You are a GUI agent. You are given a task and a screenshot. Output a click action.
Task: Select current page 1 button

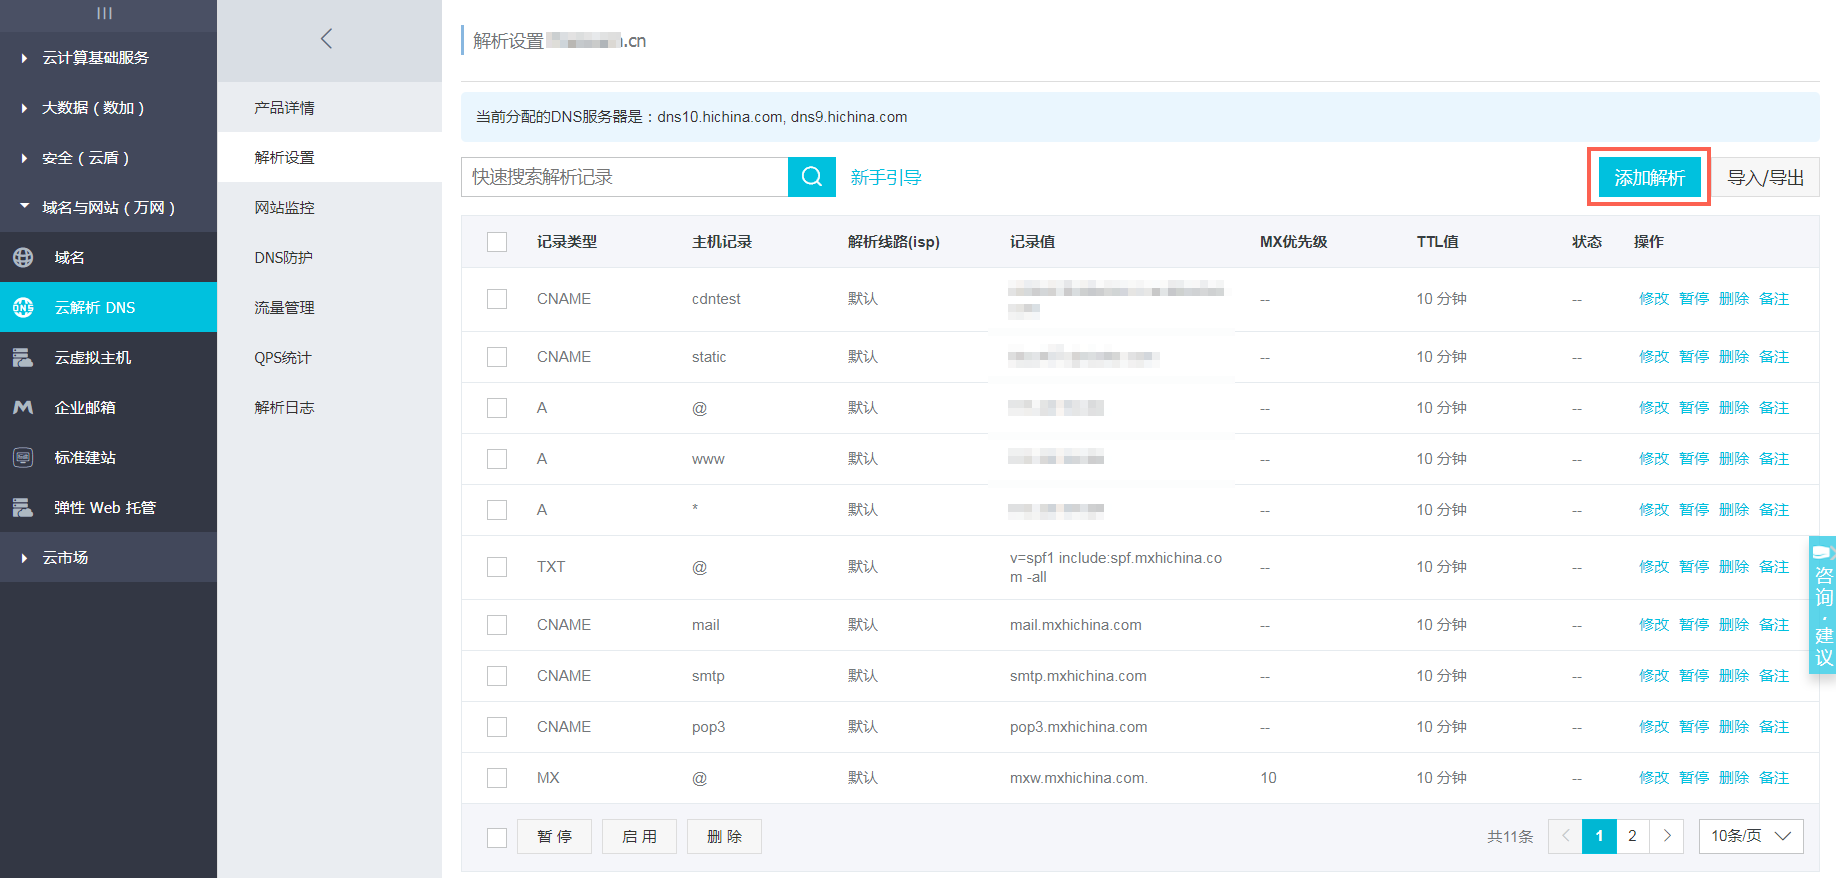[x=1599, y=836]
